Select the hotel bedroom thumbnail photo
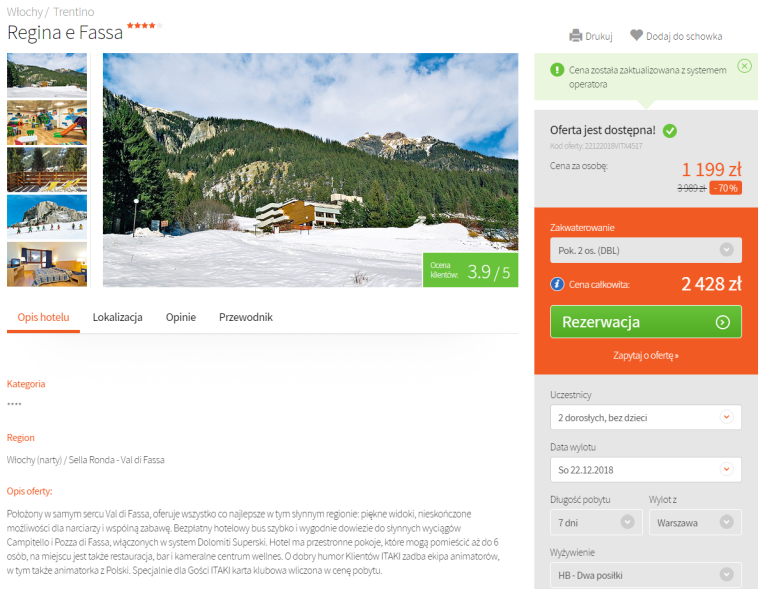The image size is (760, 589). [x=47, y=264]
